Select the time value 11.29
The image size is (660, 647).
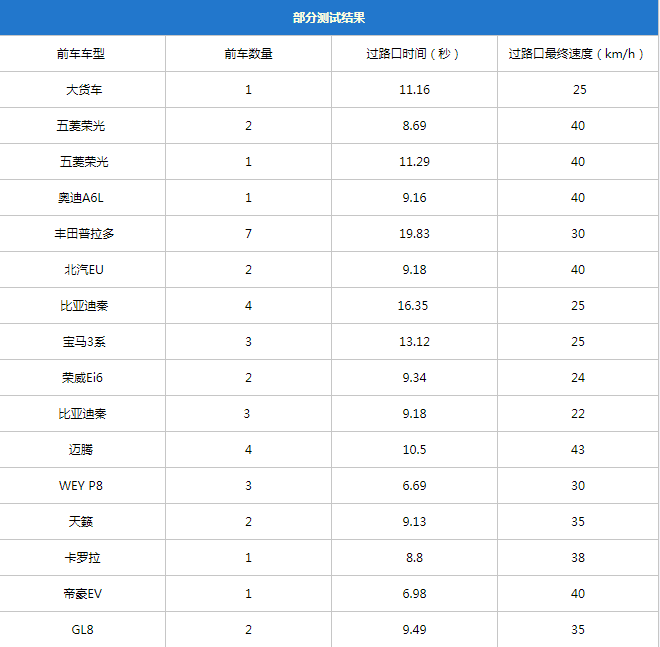click(x=415, y=162)
